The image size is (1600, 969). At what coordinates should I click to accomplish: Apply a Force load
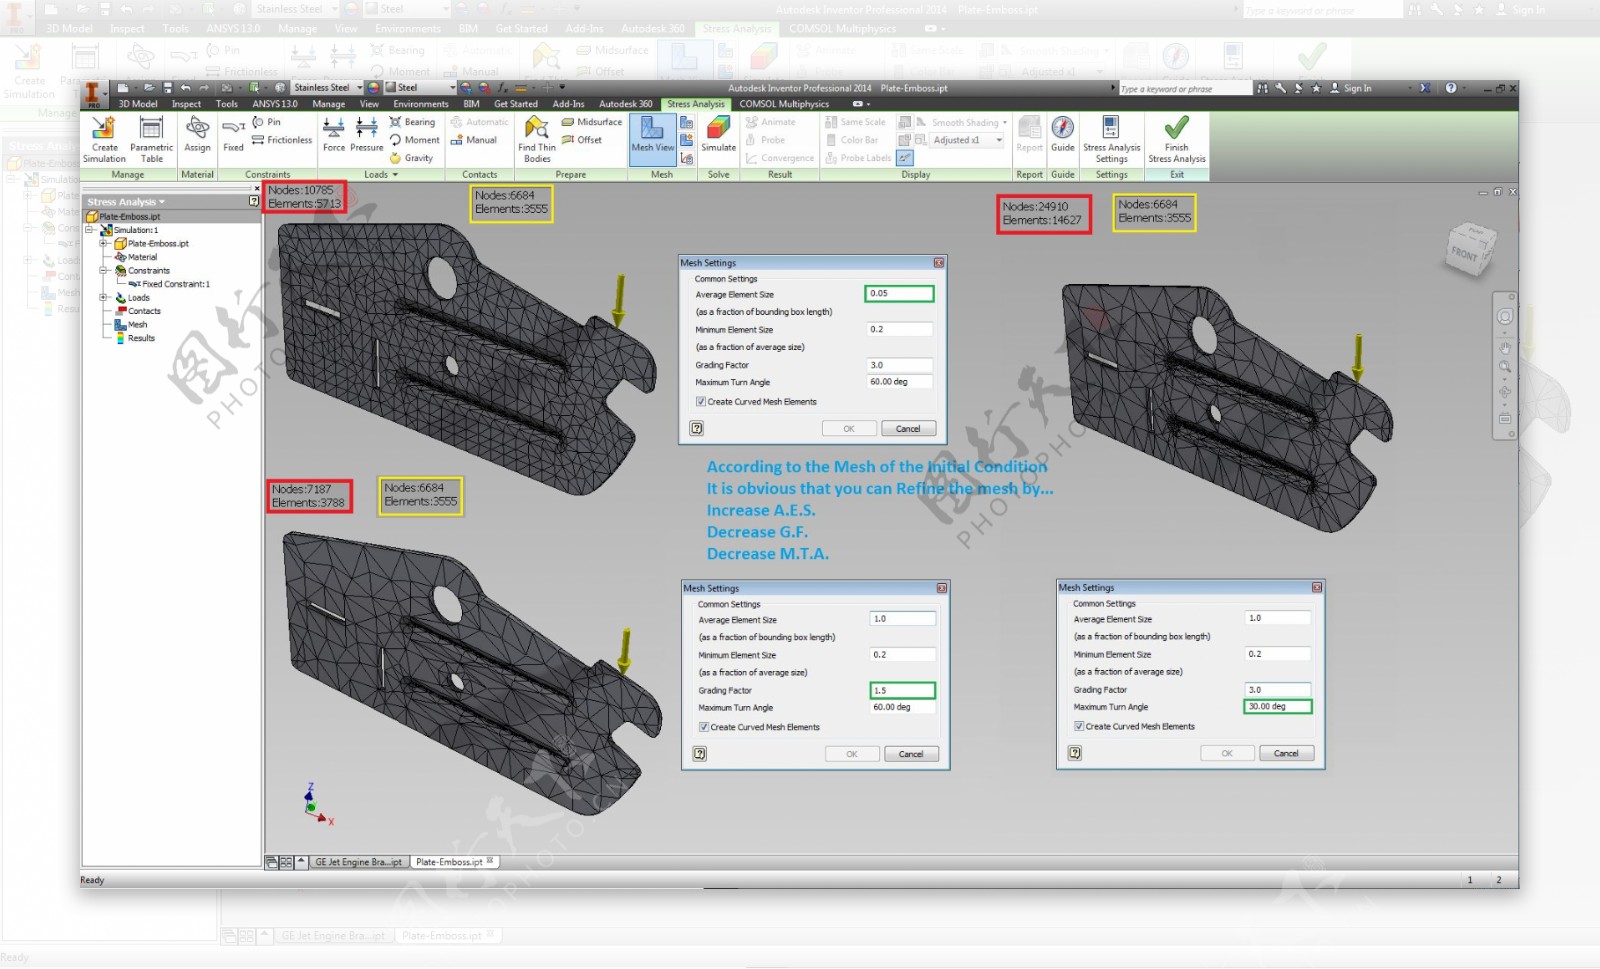334,135
